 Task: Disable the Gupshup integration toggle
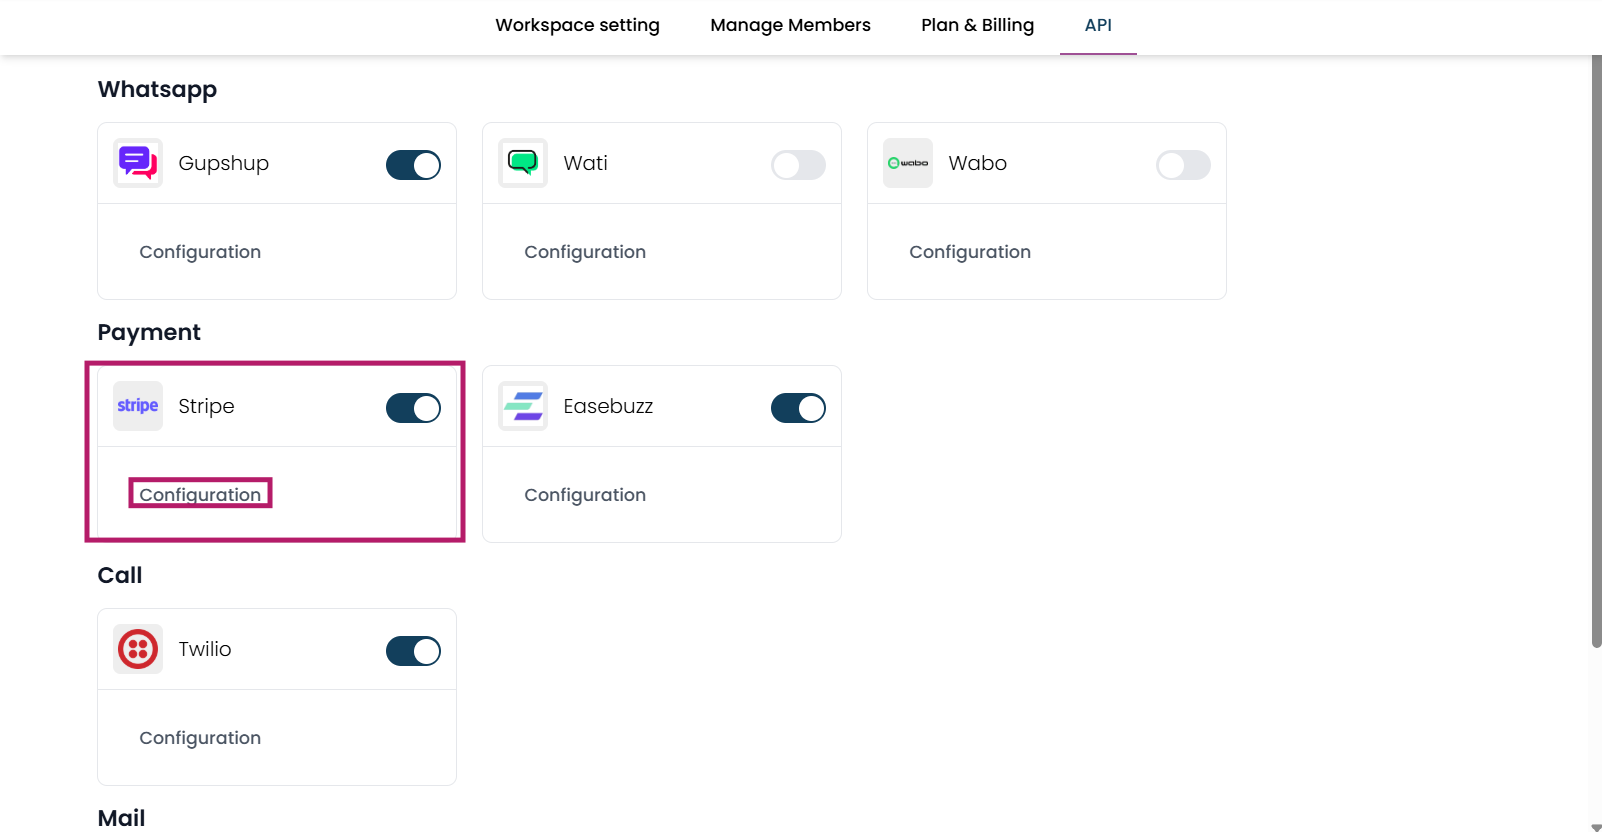413,165
